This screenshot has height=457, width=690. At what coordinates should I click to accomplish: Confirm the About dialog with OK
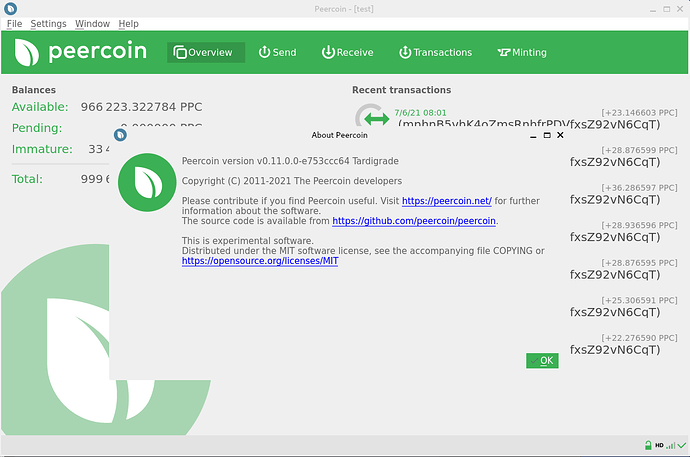[542, 361]
